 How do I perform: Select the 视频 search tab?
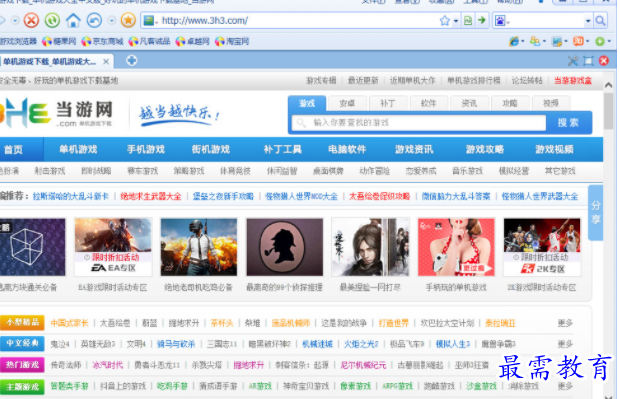(x=550, y=103)
